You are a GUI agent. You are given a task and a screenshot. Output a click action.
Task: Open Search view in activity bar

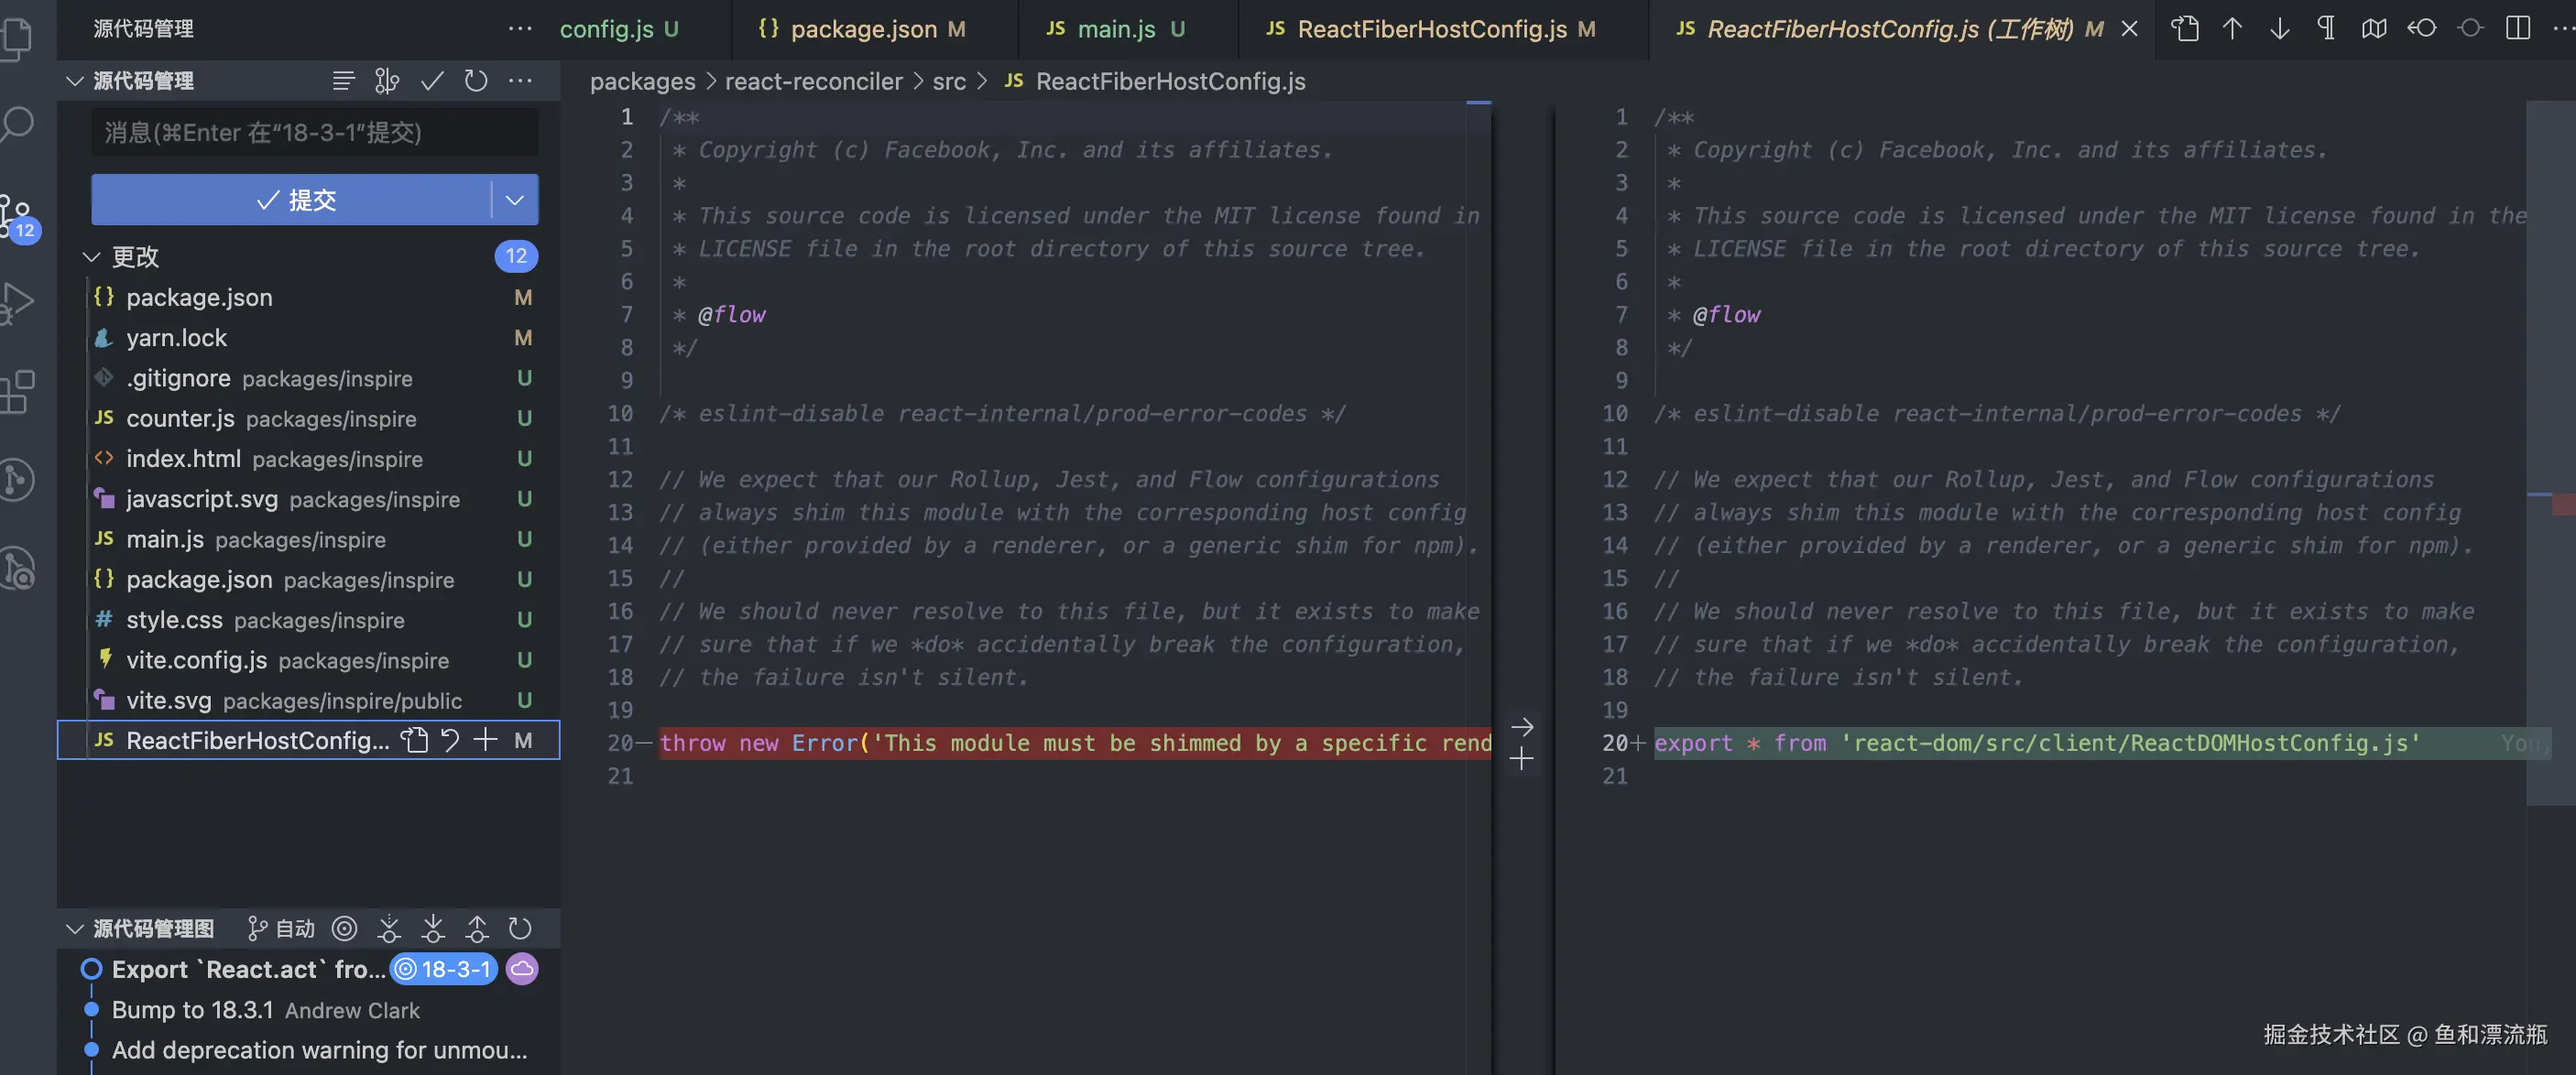[18, 124]
